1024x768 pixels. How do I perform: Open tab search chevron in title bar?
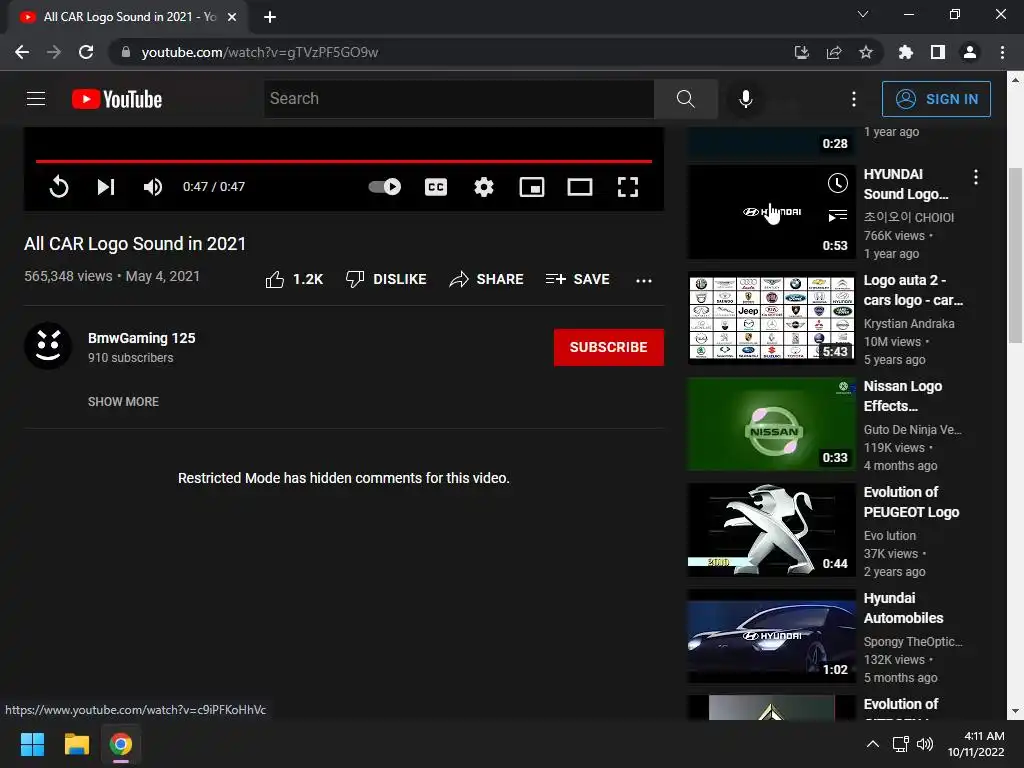point(863,14)
